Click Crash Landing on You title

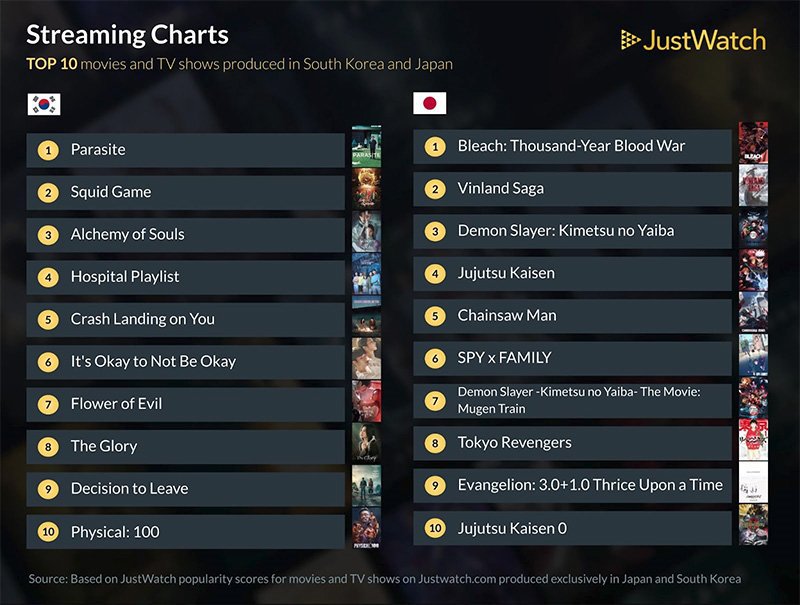point(142,319)
